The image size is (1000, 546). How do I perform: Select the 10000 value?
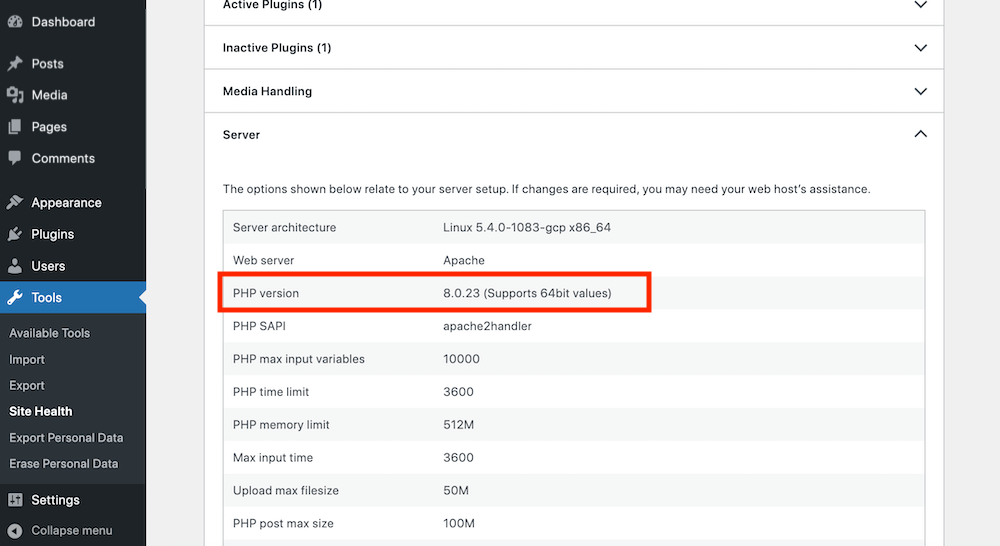pos(461,359)
